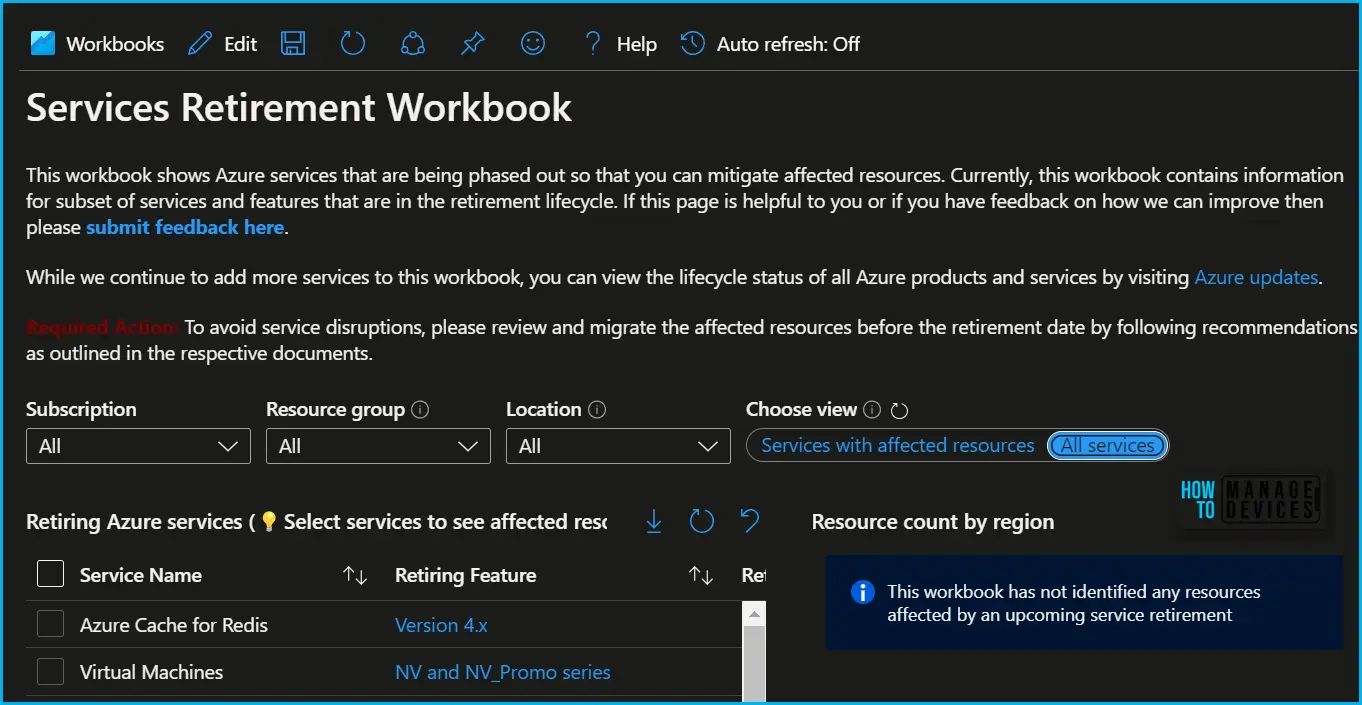Click the question mark Help icon
Viewport: 1362px width, 705px height.
[593, 44]
